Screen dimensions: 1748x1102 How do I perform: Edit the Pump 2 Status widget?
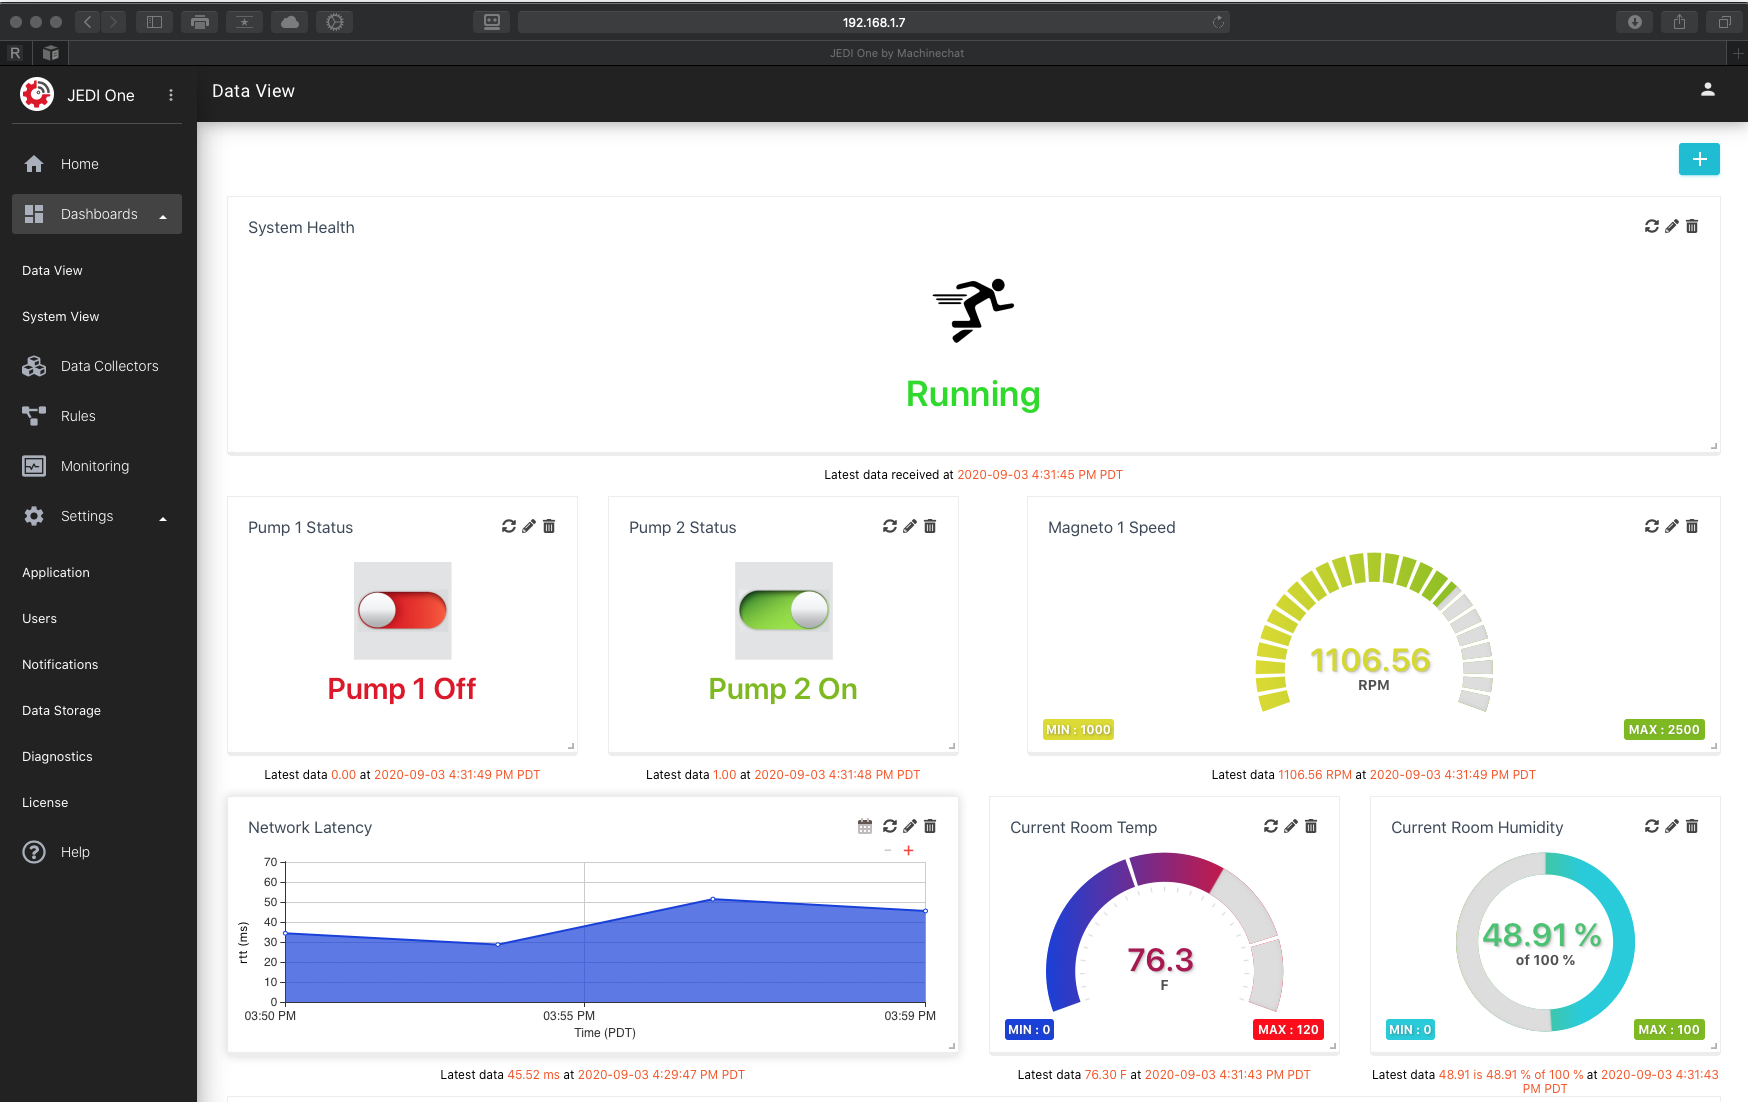click(x=910, y=526)
